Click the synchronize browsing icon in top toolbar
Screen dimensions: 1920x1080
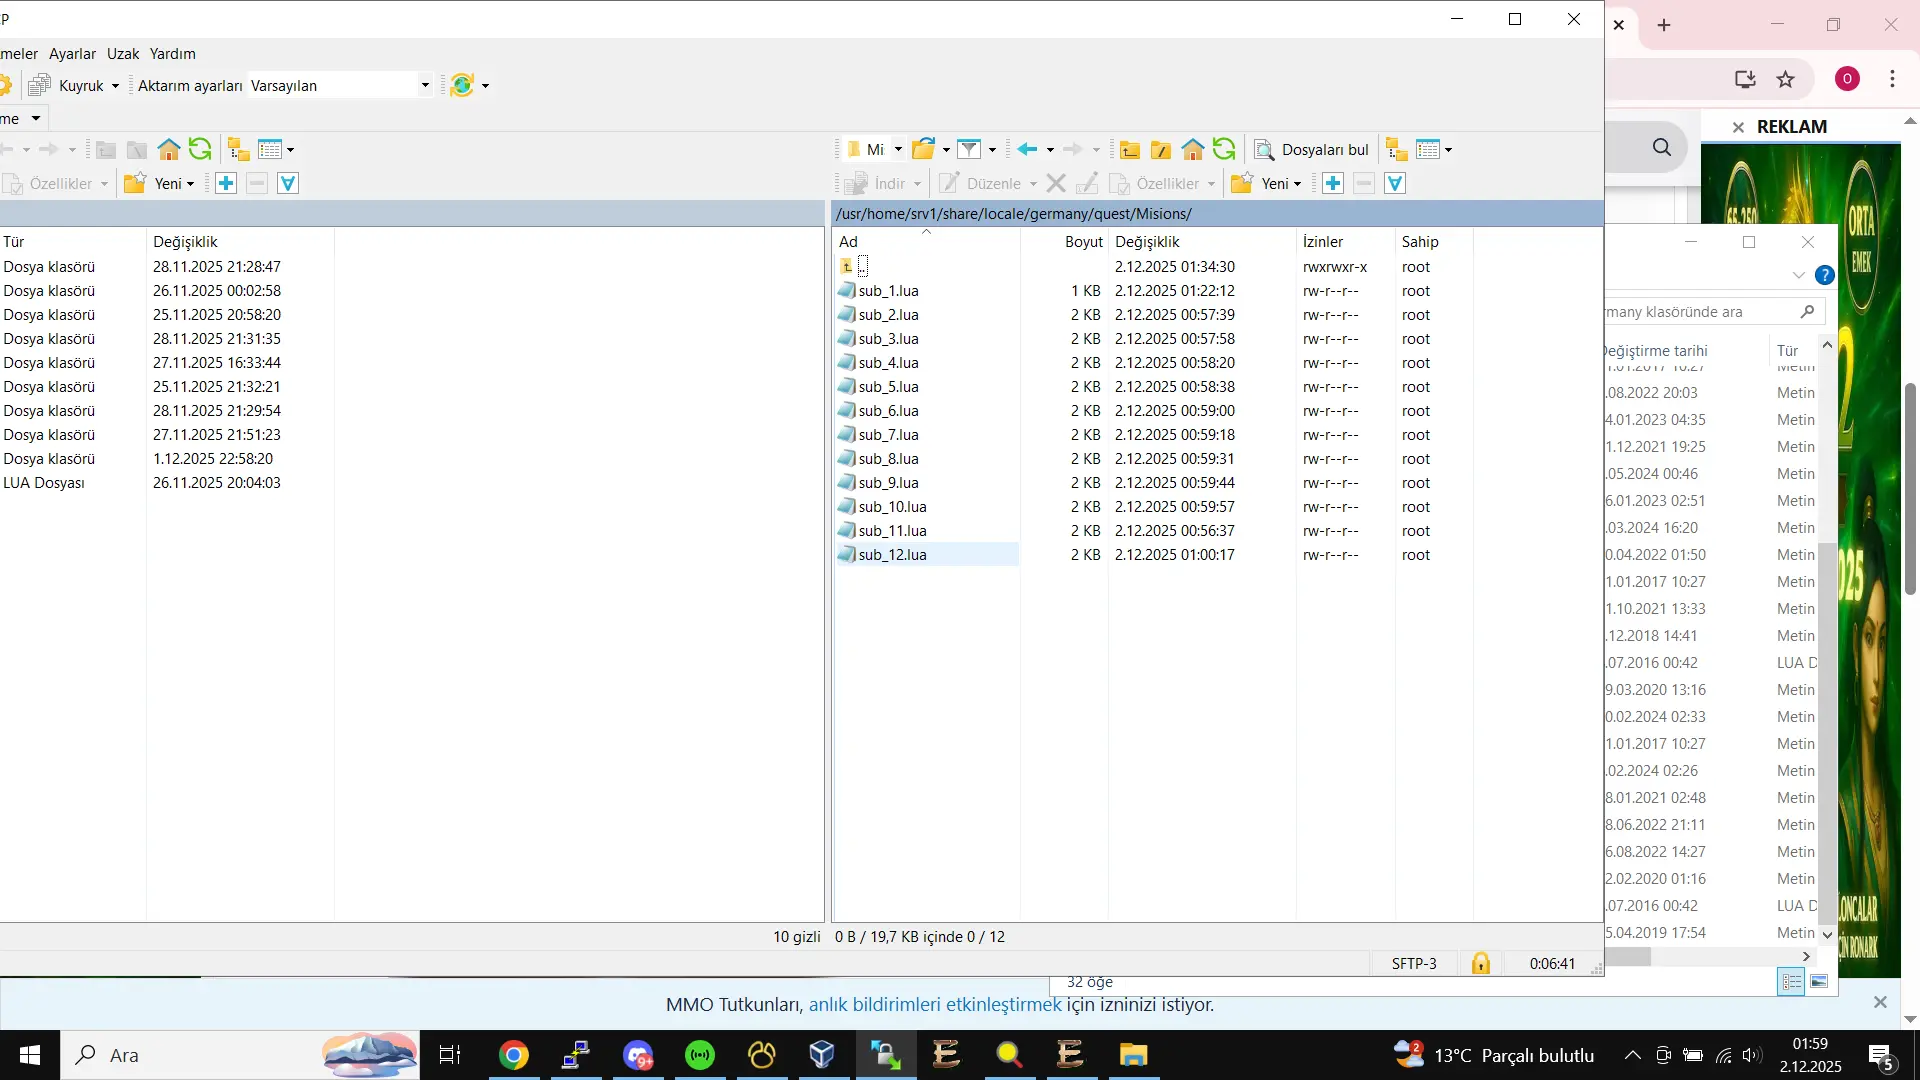pos(462,86)
